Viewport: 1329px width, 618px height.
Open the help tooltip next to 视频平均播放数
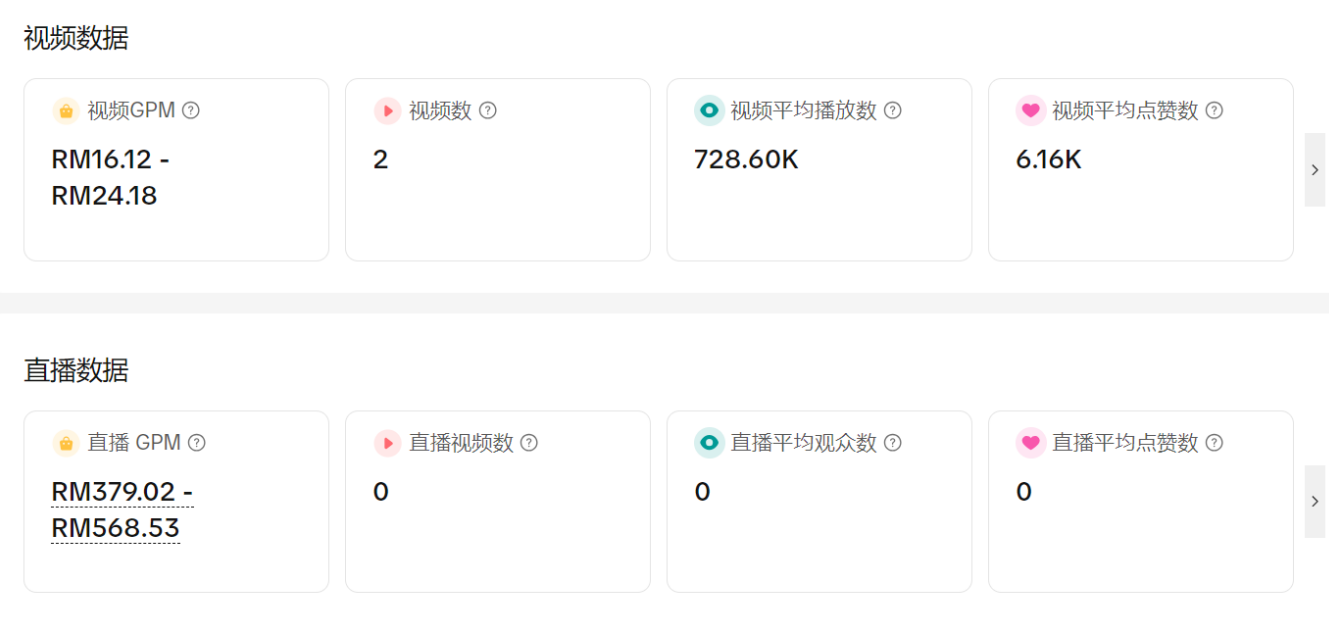pyautogui.click(x=893, y=111)
